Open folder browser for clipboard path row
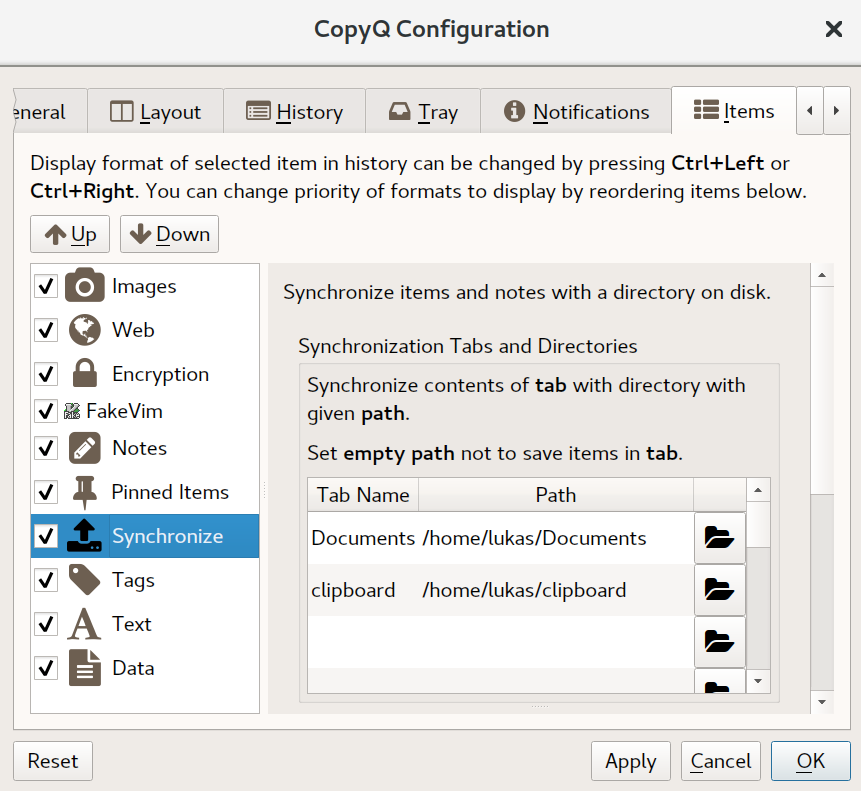 pos(719,590)
